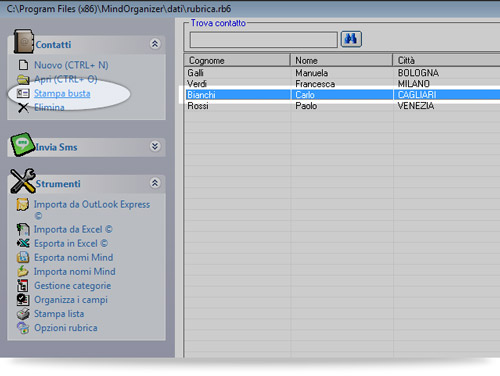The height and width of the screenshot is (376, 500).
Task: Click the Esporta in Excel icon
Action: 23,243
